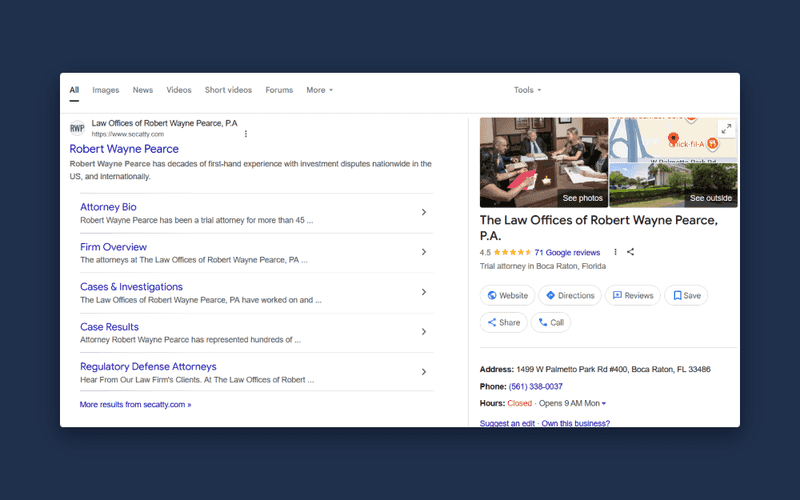Switch to the Short videos tab

(x=229, y=90)
